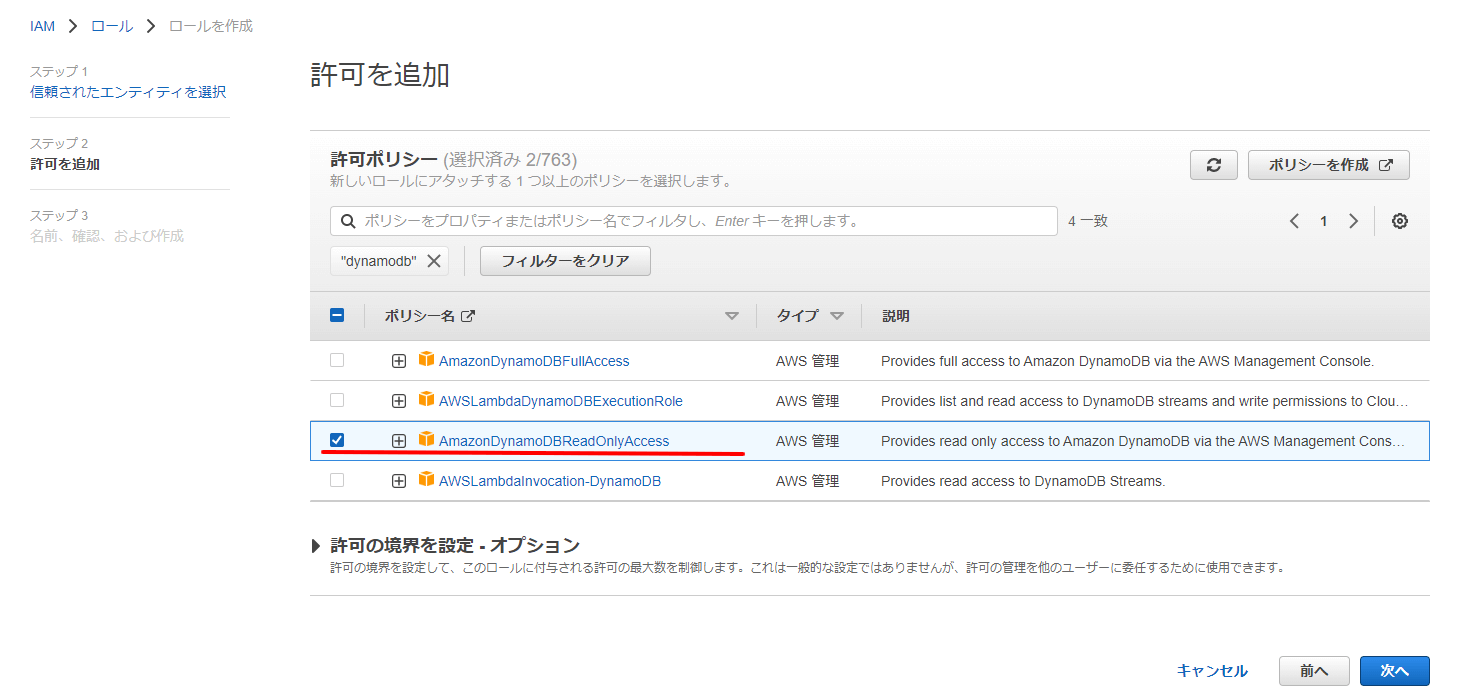Click the orange box icon beside AWSLambdaInvocation-DynamoDB
This screenshot has width=1457, height=697.
[427, 480]
